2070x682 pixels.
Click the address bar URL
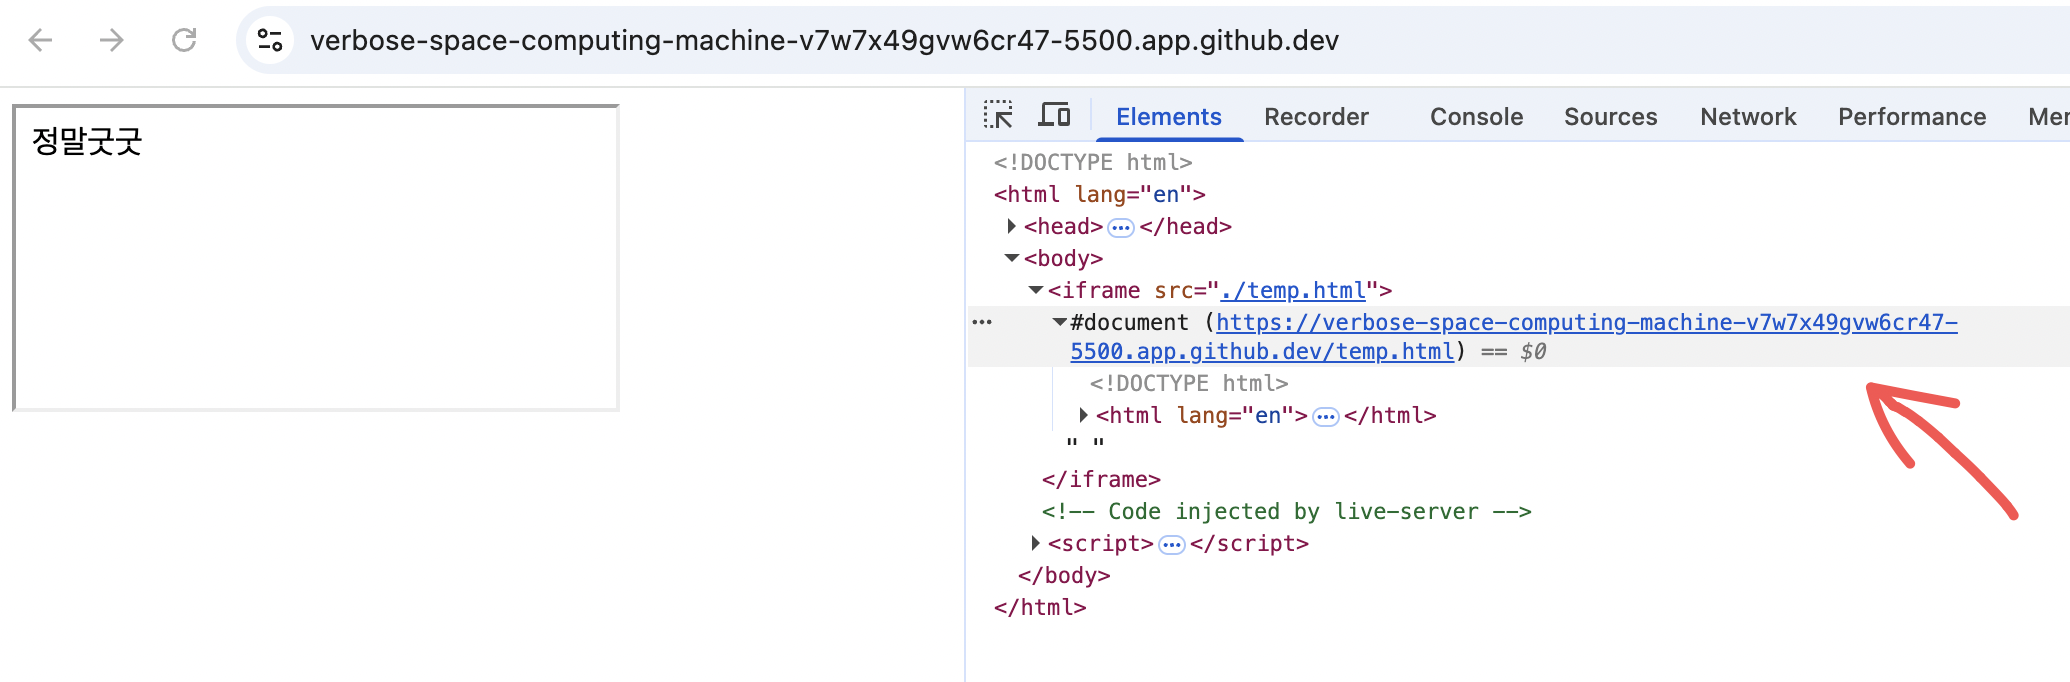point(824,40)
